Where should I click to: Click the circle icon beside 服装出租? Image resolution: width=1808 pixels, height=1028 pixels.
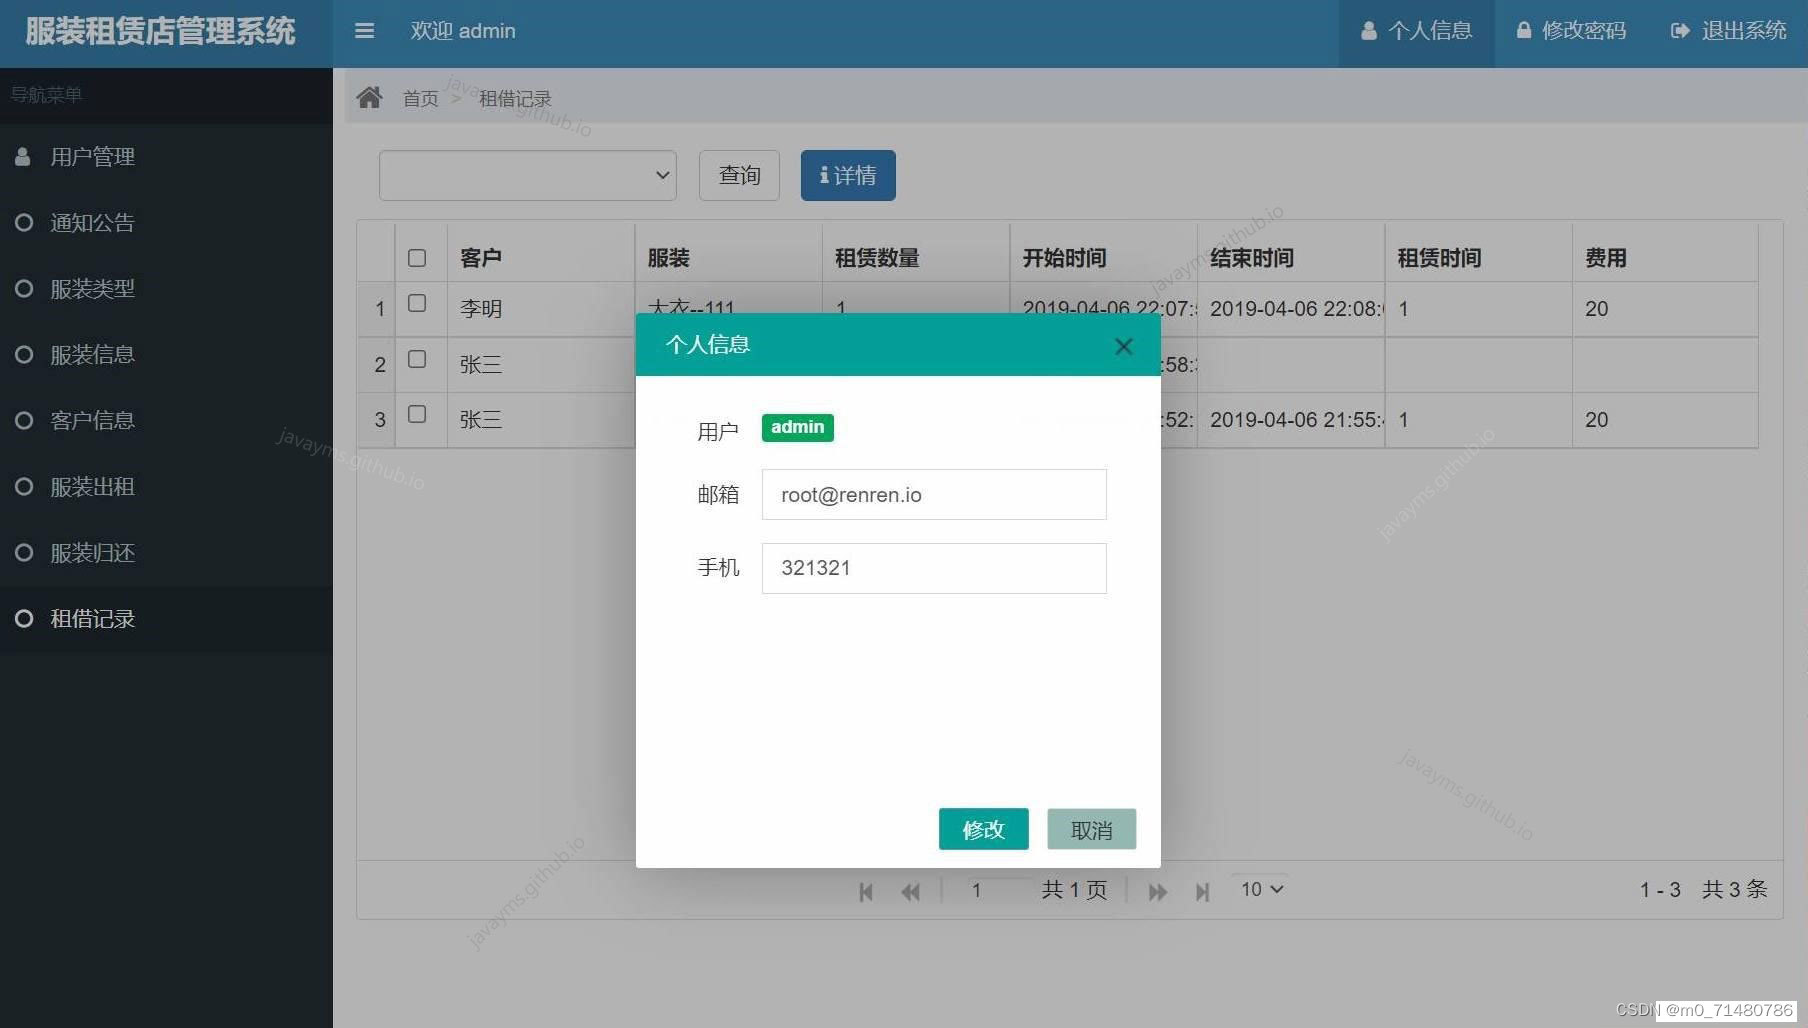[x=24, y=486]
